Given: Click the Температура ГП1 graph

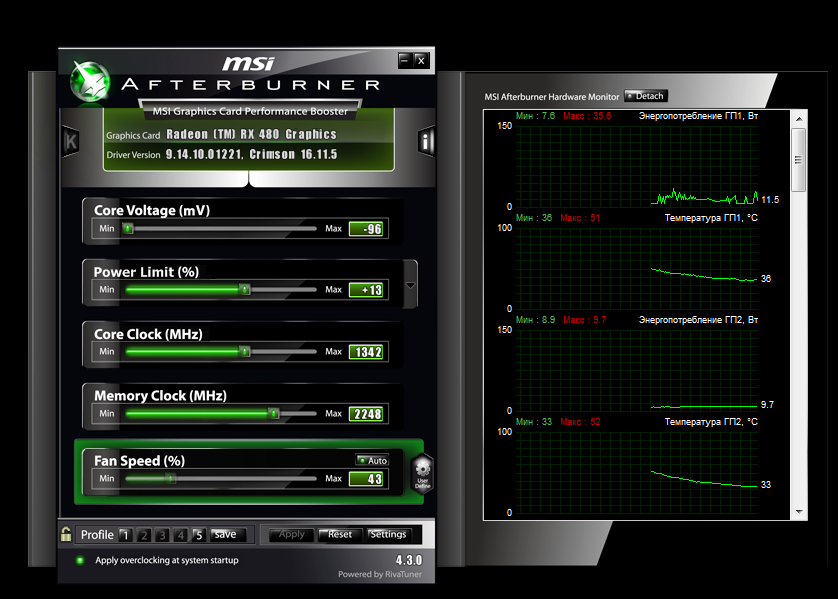Looking at the screenshot, I should [637, 268].
